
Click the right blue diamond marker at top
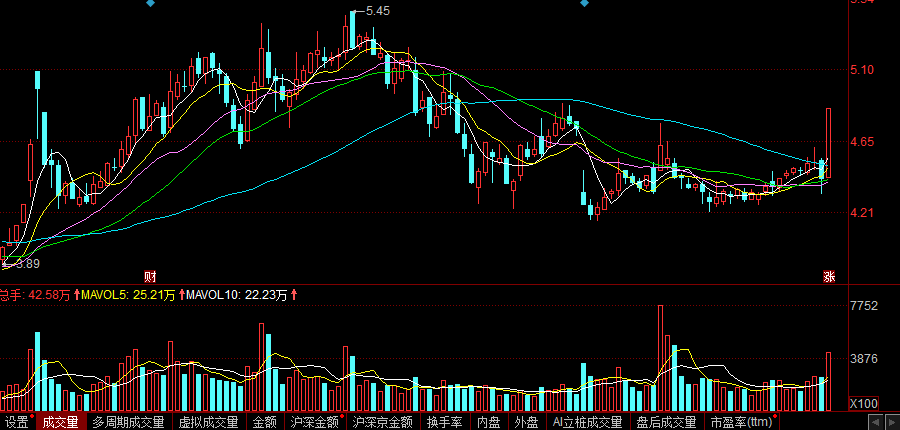584,3
